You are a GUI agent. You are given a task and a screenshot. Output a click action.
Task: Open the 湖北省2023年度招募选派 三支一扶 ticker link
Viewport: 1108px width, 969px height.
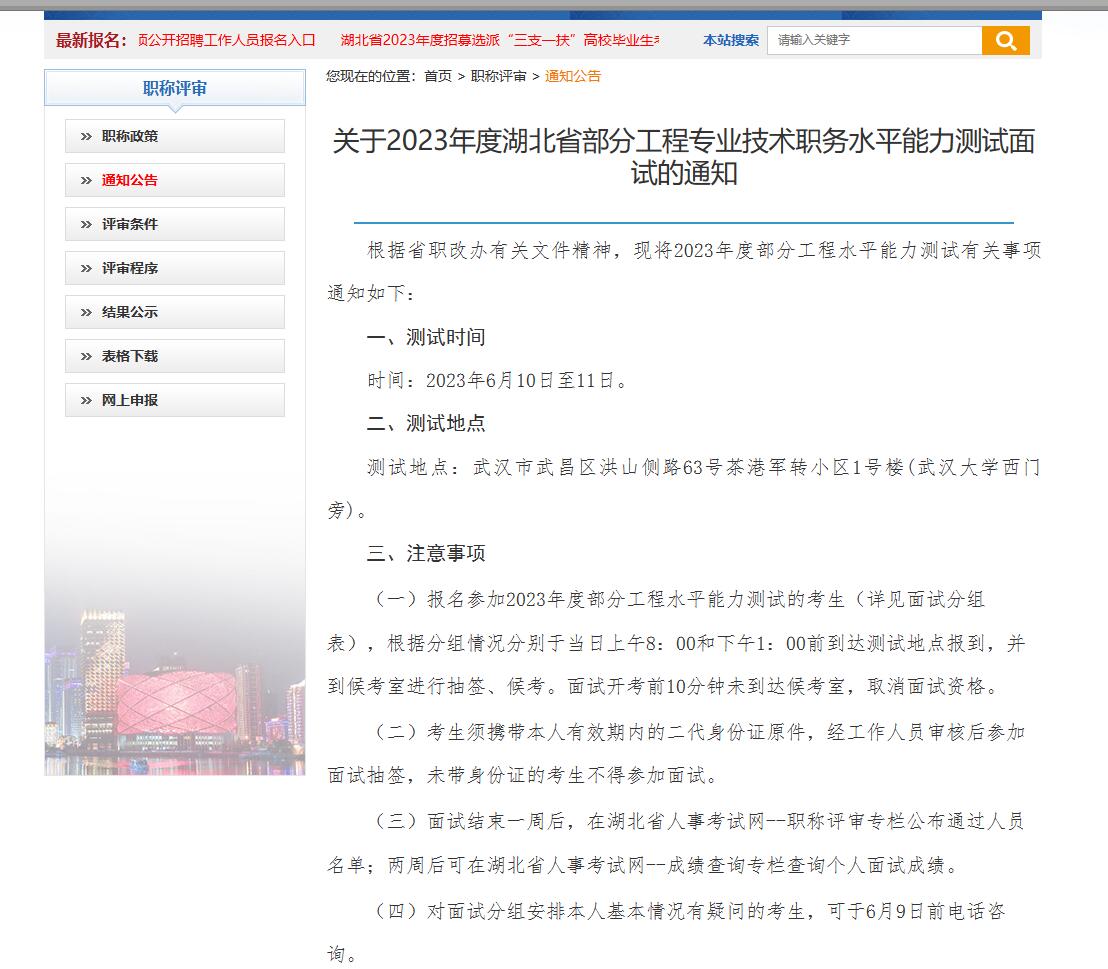[500, 40]
